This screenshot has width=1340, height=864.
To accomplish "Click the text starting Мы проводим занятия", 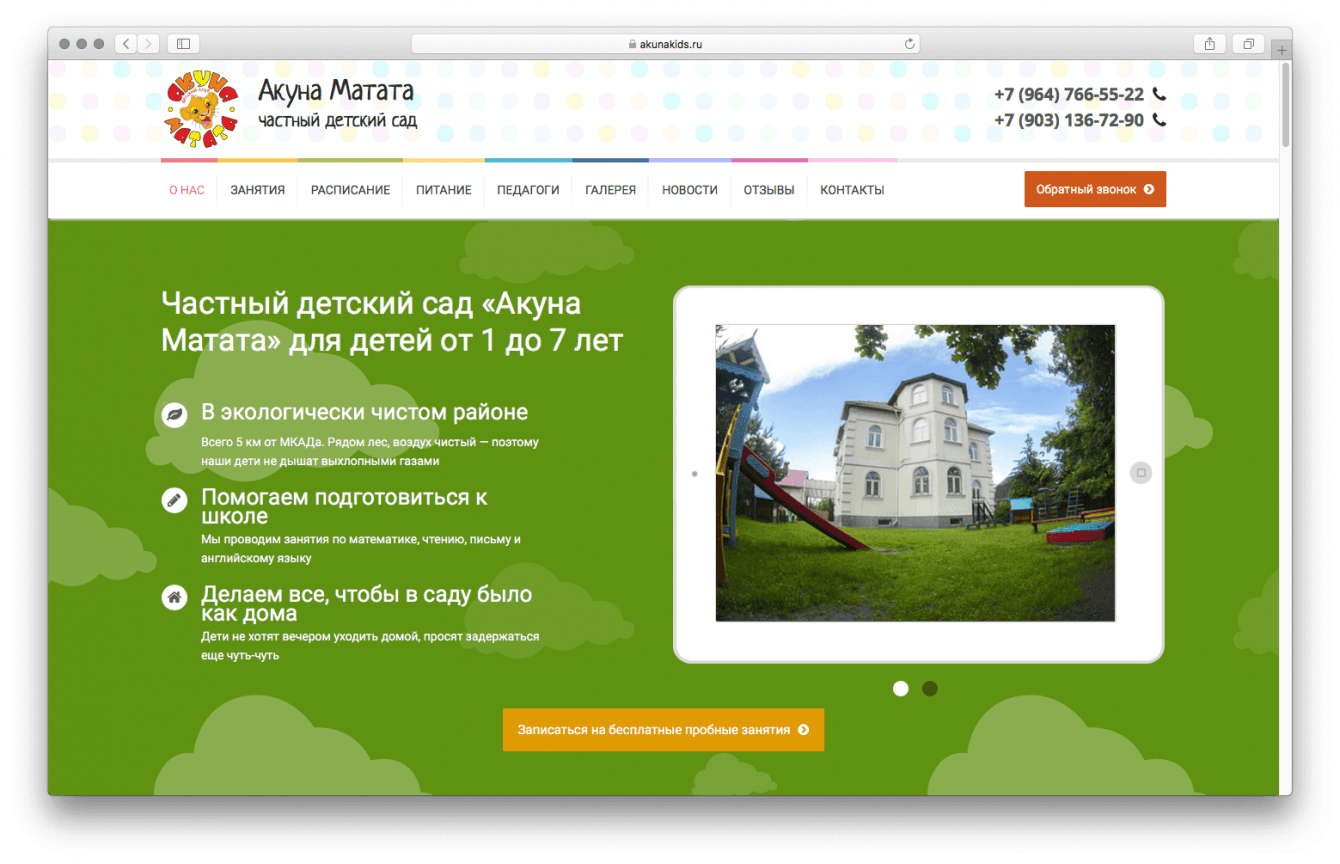I will pyautogui.click(x=361, y=549).
